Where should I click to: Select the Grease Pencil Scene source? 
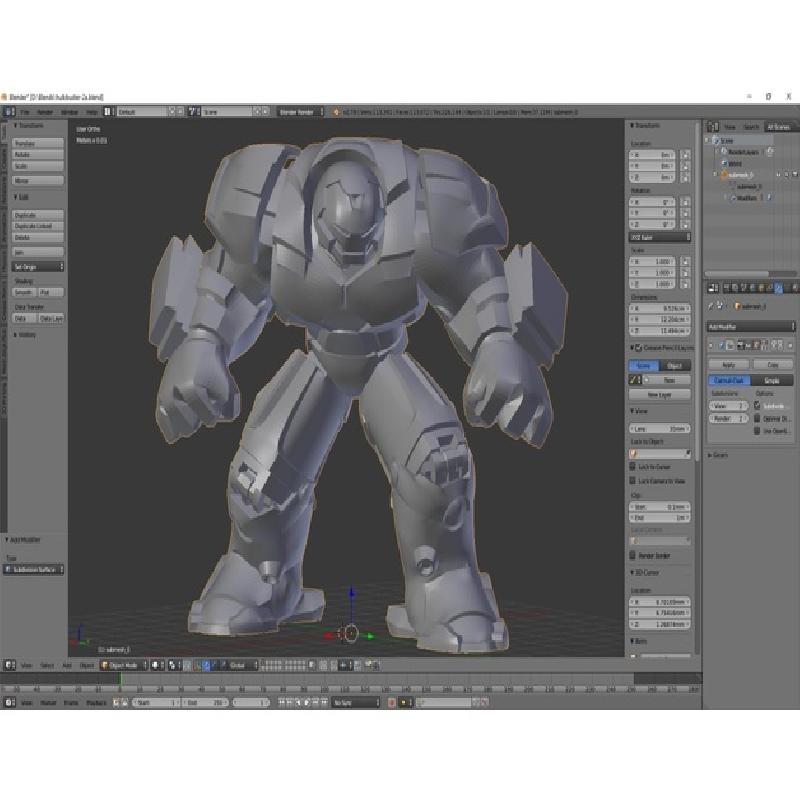pos(643,366)
